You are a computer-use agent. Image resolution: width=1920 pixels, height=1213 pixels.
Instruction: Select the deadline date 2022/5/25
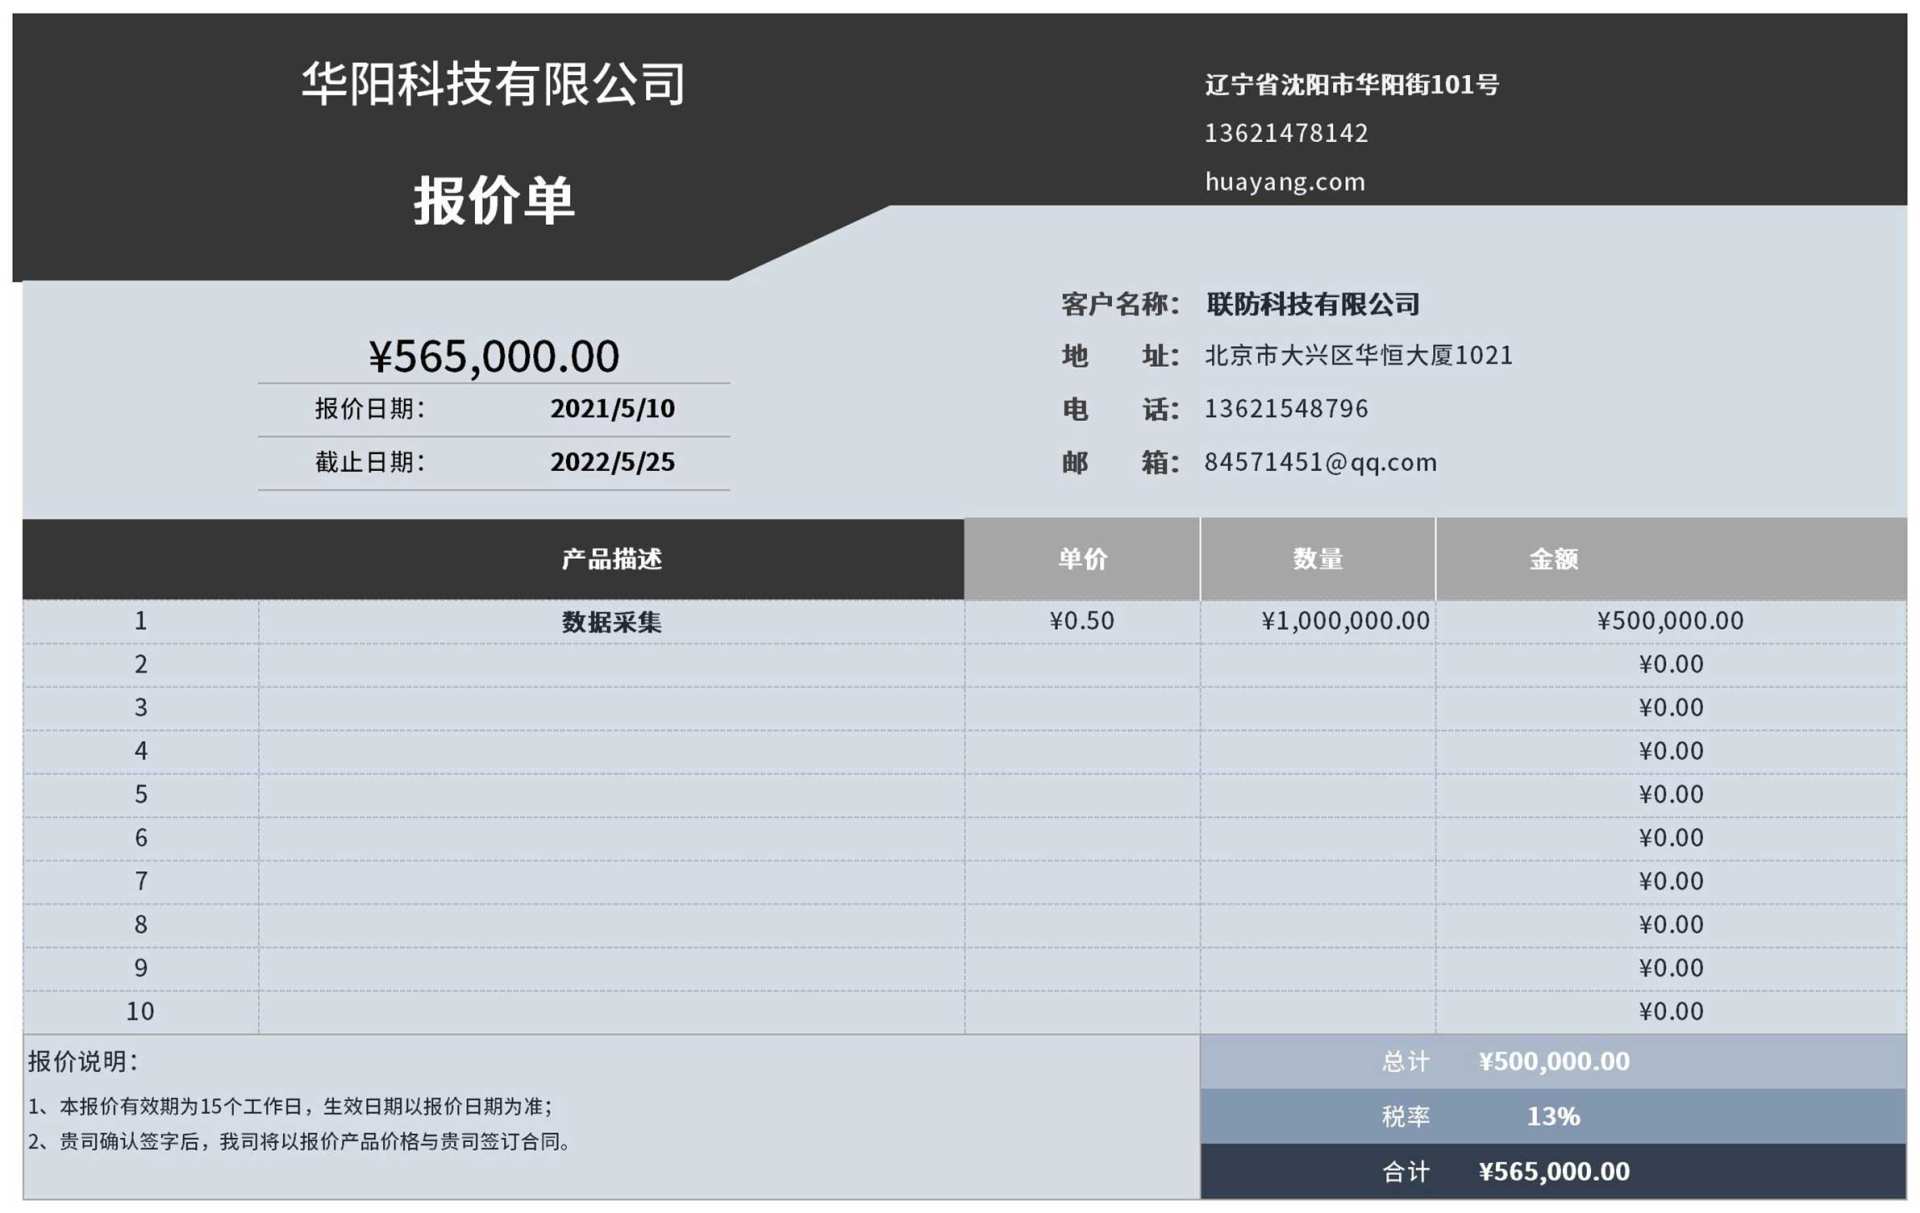612,462
